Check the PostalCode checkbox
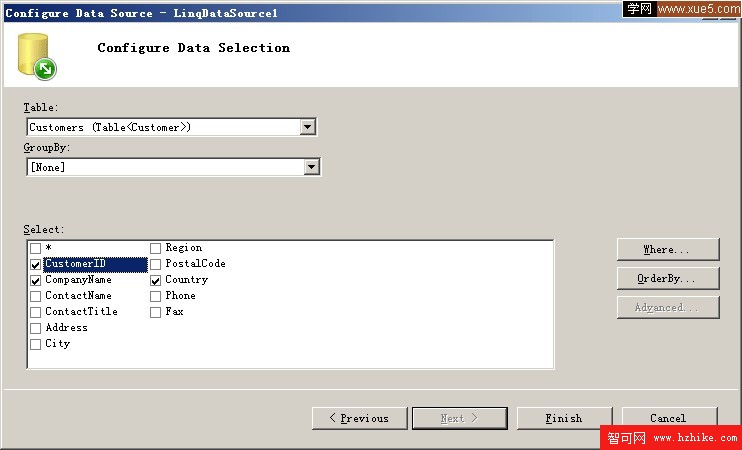The width and height of the screenshot is (742, 450). 156,265
